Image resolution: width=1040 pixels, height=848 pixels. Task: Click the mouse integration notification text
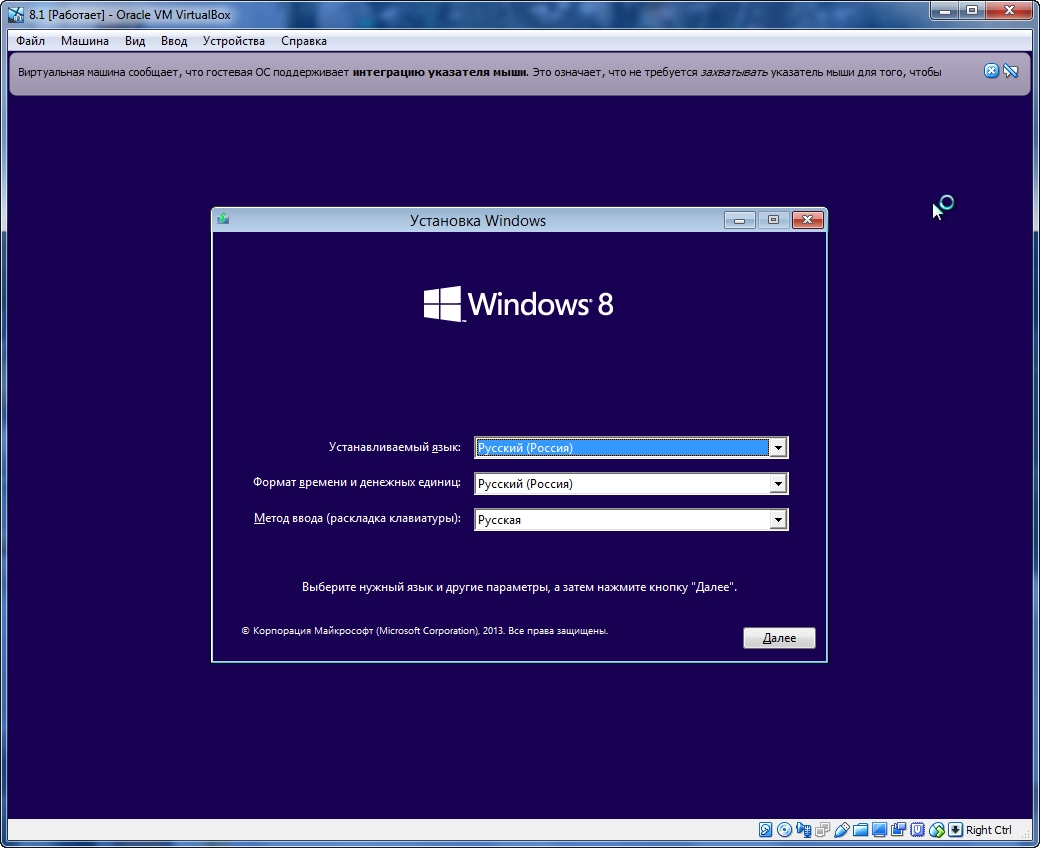pos(480,72)
